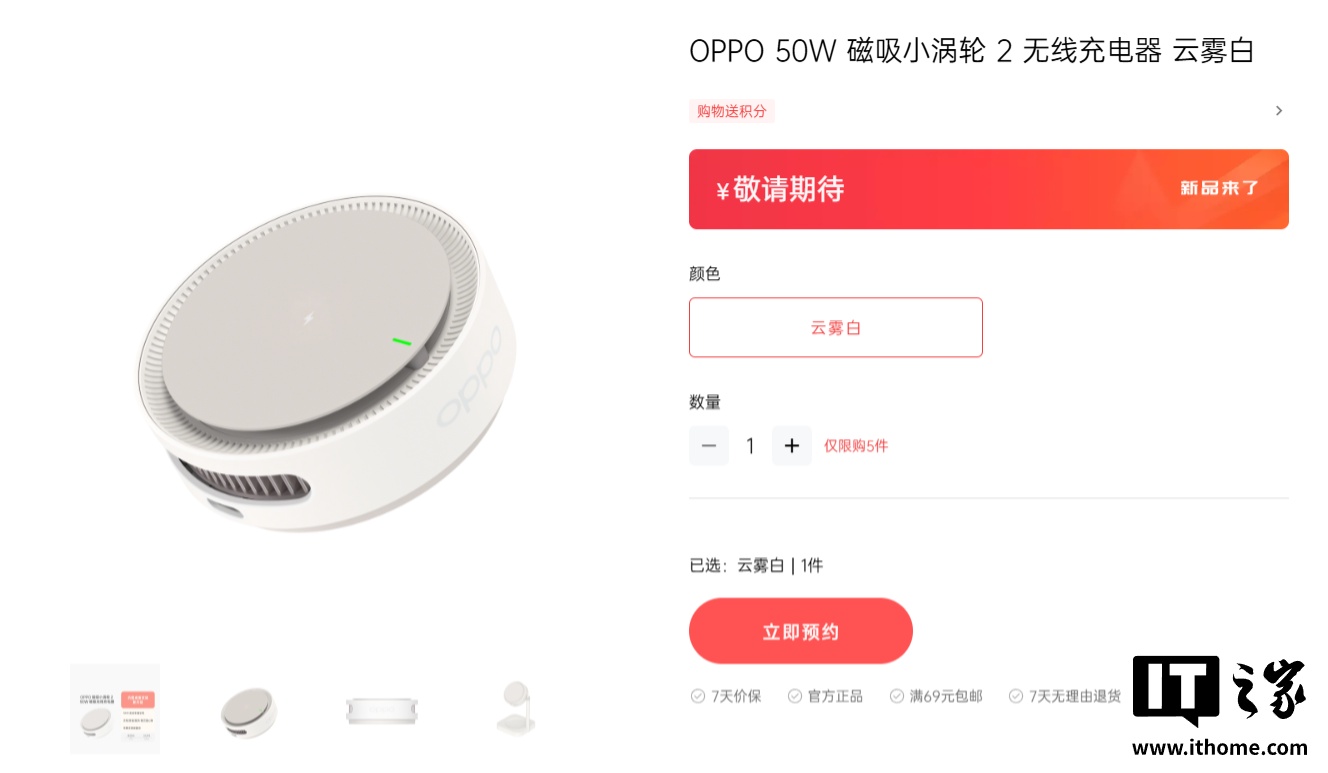This screenshot has height=773, width=1328.
Task: Click the 满69元包邮 checkmark icon
Action: 897,696
